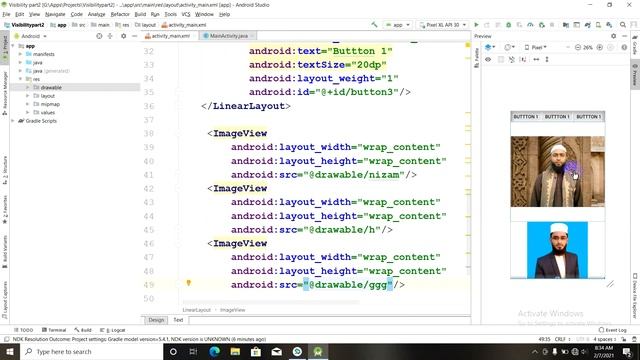Click Sync Project with Gradle Files icon
The image size is (640, 360).
[587, 25]
